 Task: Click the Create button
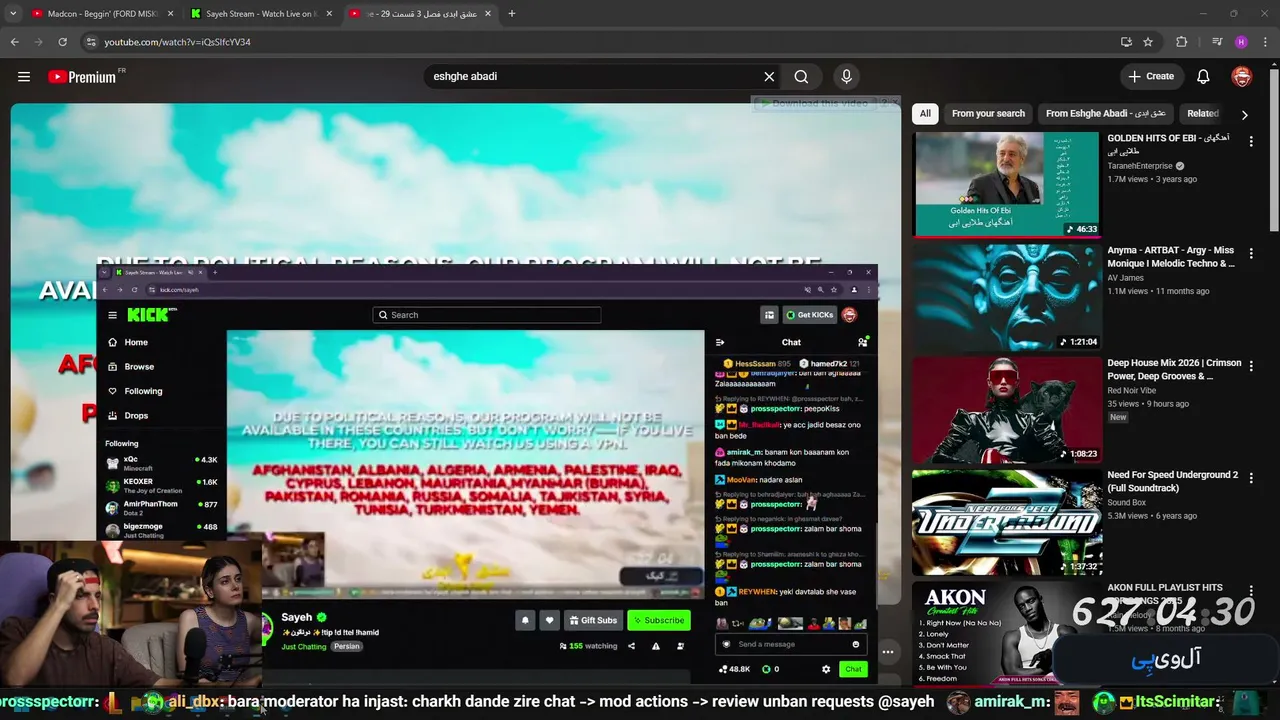pos(1150,76)
